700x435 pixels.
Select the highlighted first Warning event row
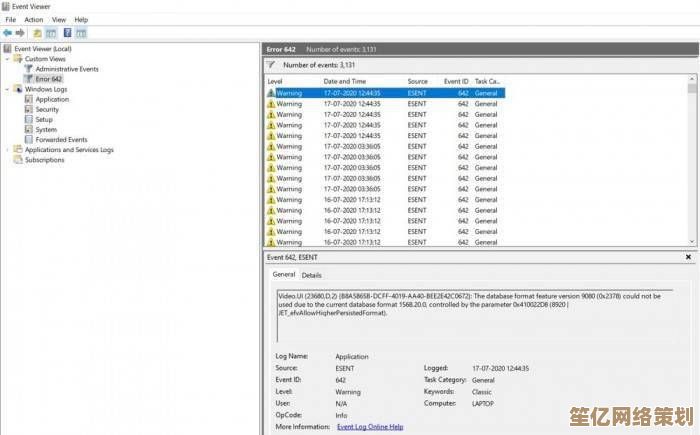click(385, 93)
